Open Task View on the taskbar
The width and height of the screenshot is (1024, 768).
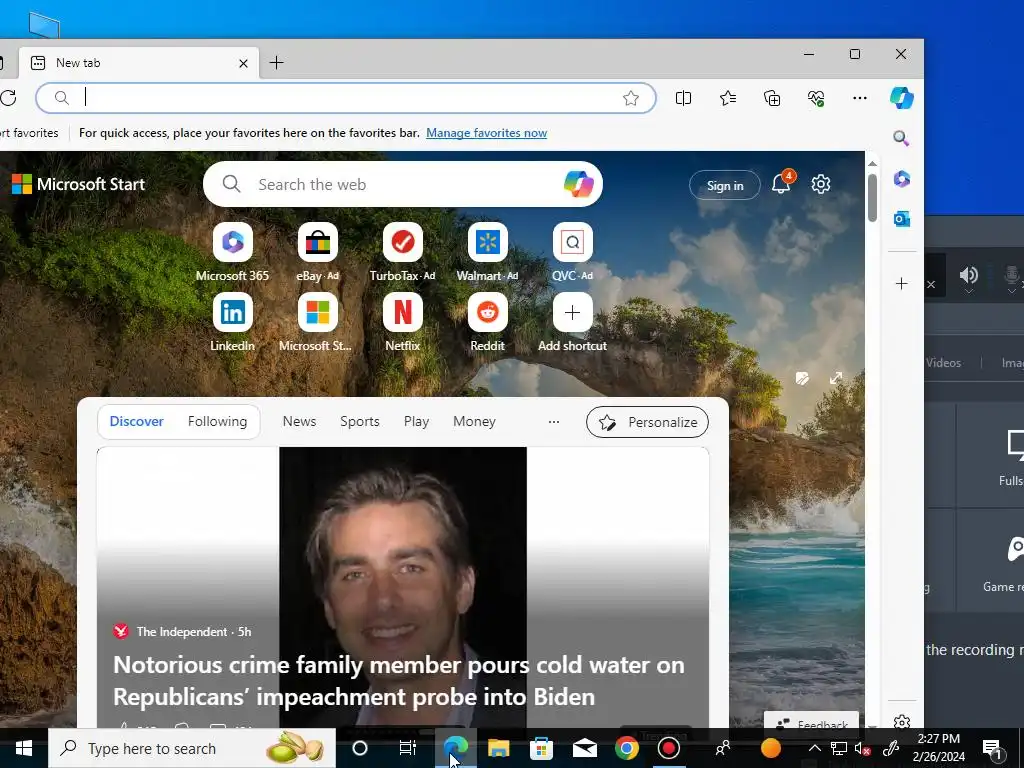(408, 748)
